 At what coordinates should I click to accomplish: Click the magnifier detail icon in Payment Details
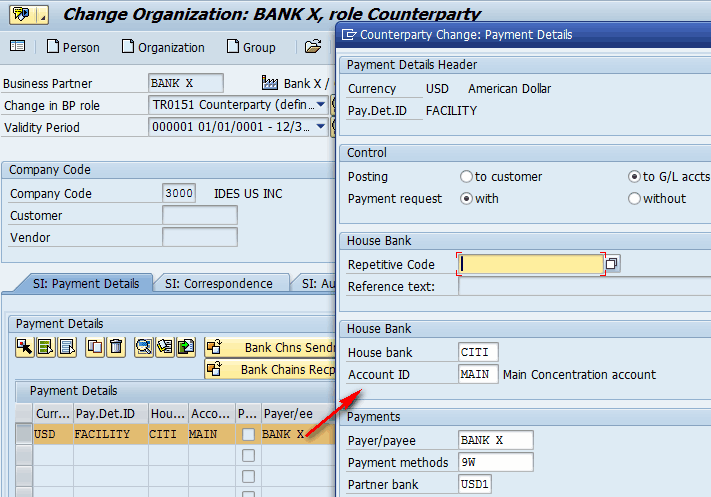tap(144, 347)
